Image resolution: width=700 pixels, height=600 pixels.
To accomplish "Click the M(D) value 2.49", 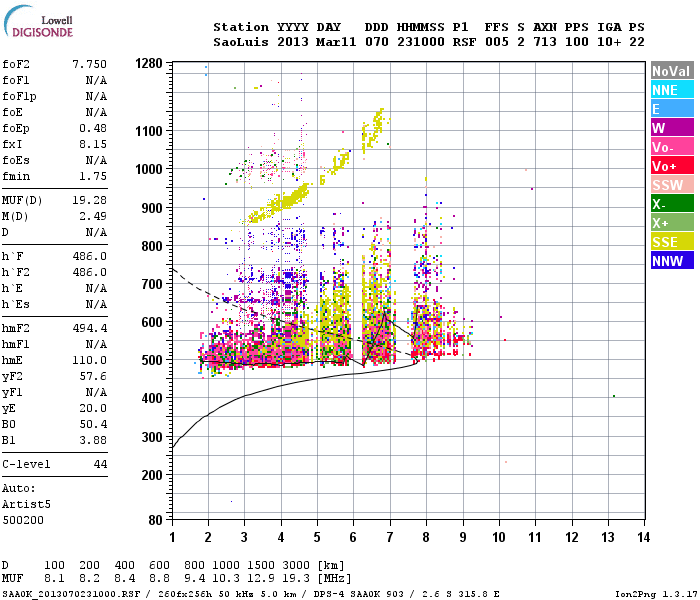I will pyautogui.click(x=93, y=216).
